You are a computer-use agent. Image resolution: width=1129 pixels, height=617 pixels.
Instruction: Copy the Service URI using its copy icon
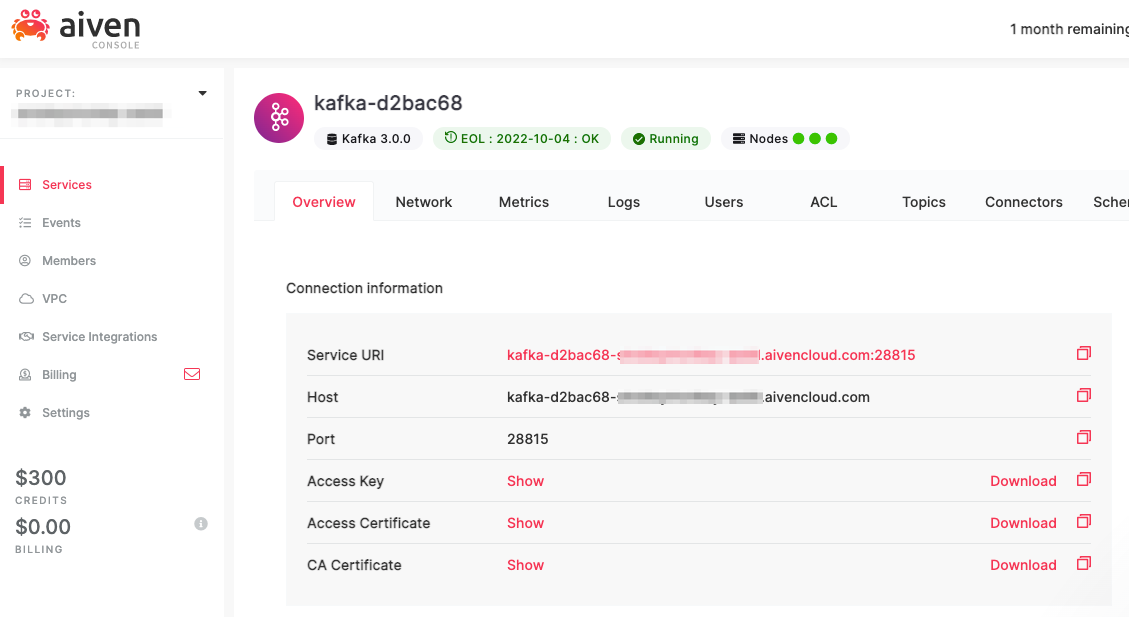point(1084,352)
